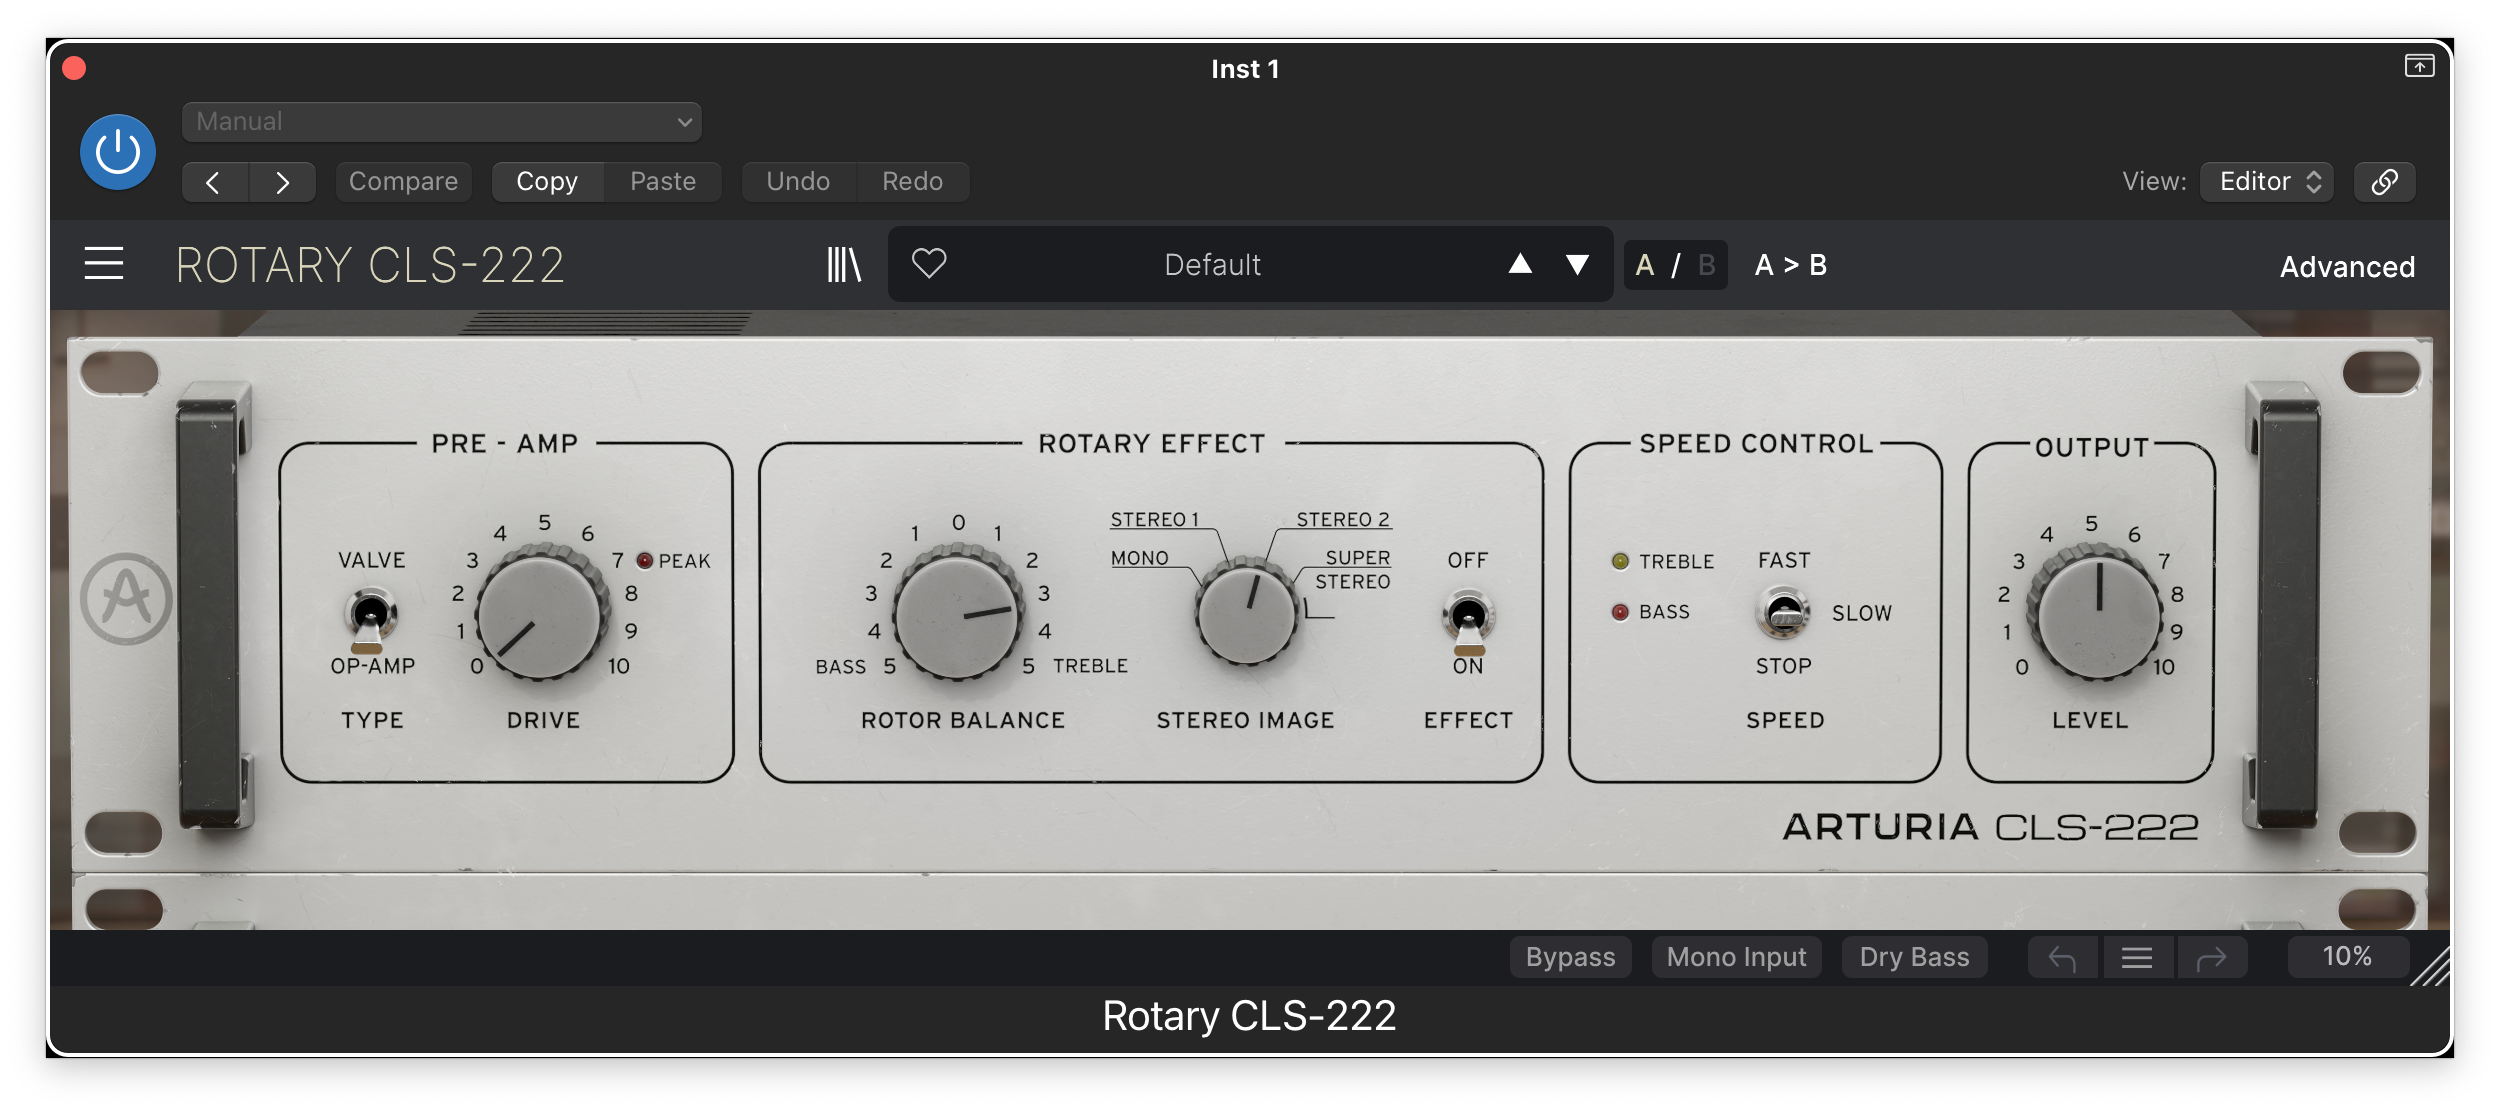Select next preset with down triangle

[x=1577, y=264]
